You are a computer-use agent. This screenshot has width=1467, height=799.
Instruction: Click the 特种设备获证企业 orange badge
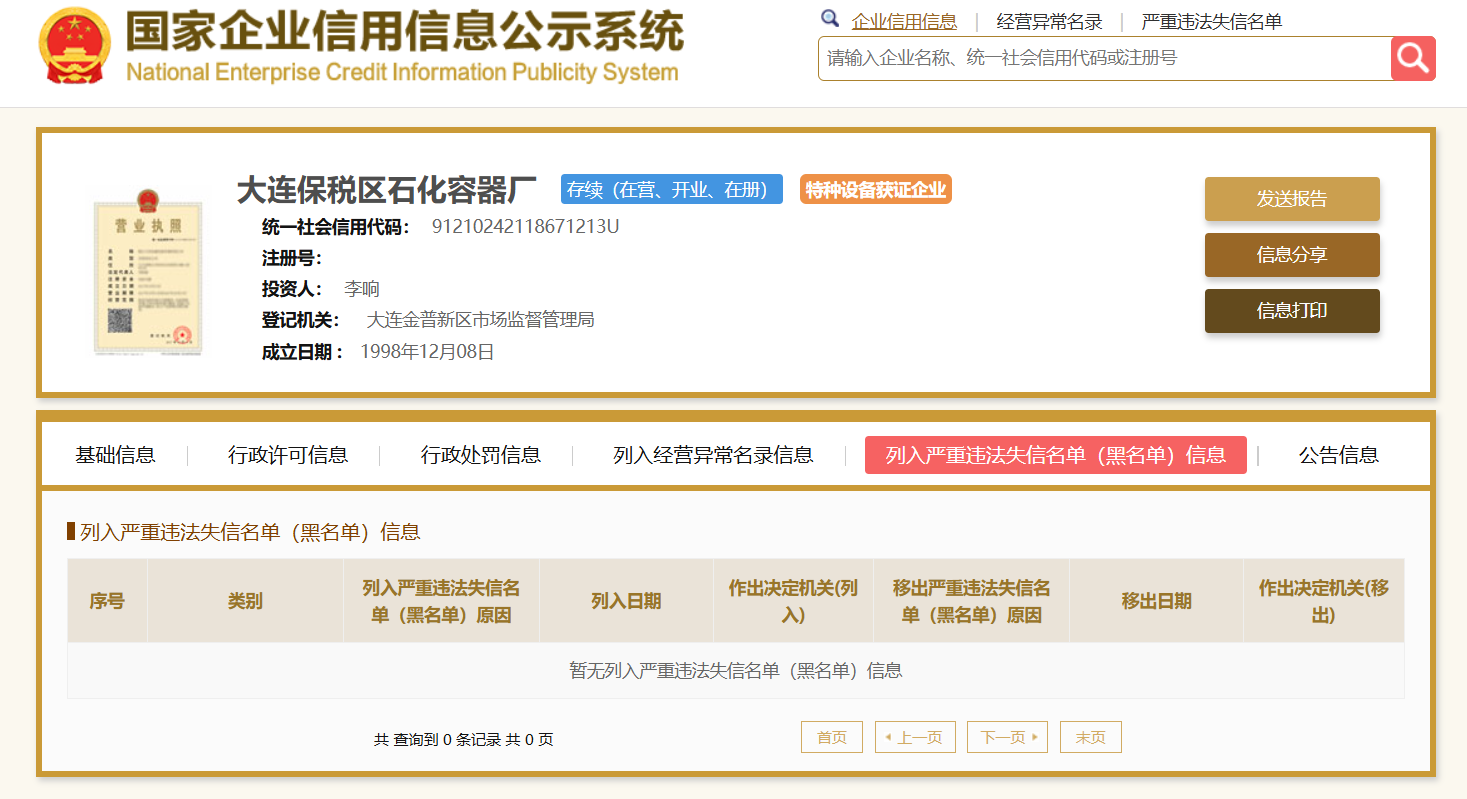click(x=876, y=189)
